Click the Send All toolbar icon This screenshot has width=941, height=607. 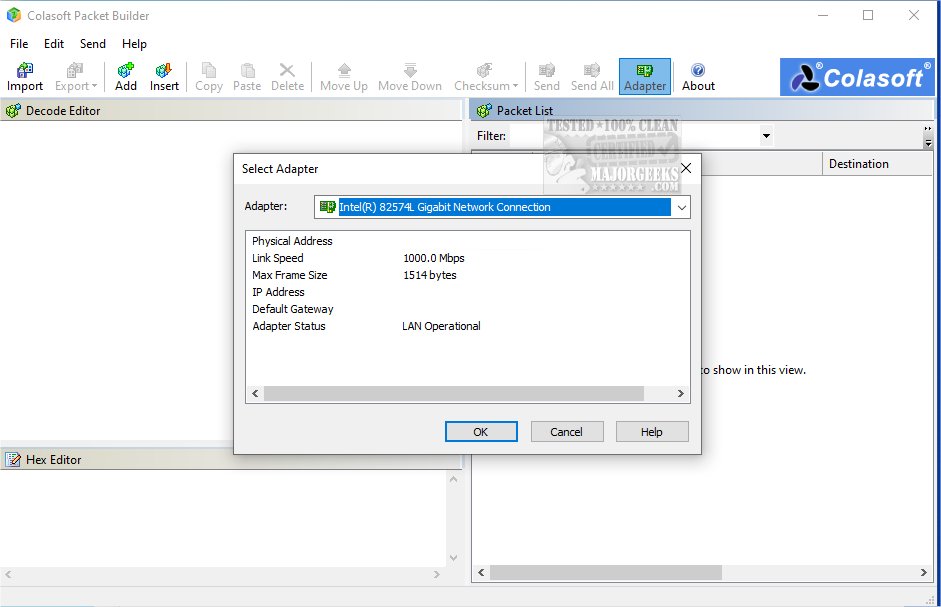592,76
